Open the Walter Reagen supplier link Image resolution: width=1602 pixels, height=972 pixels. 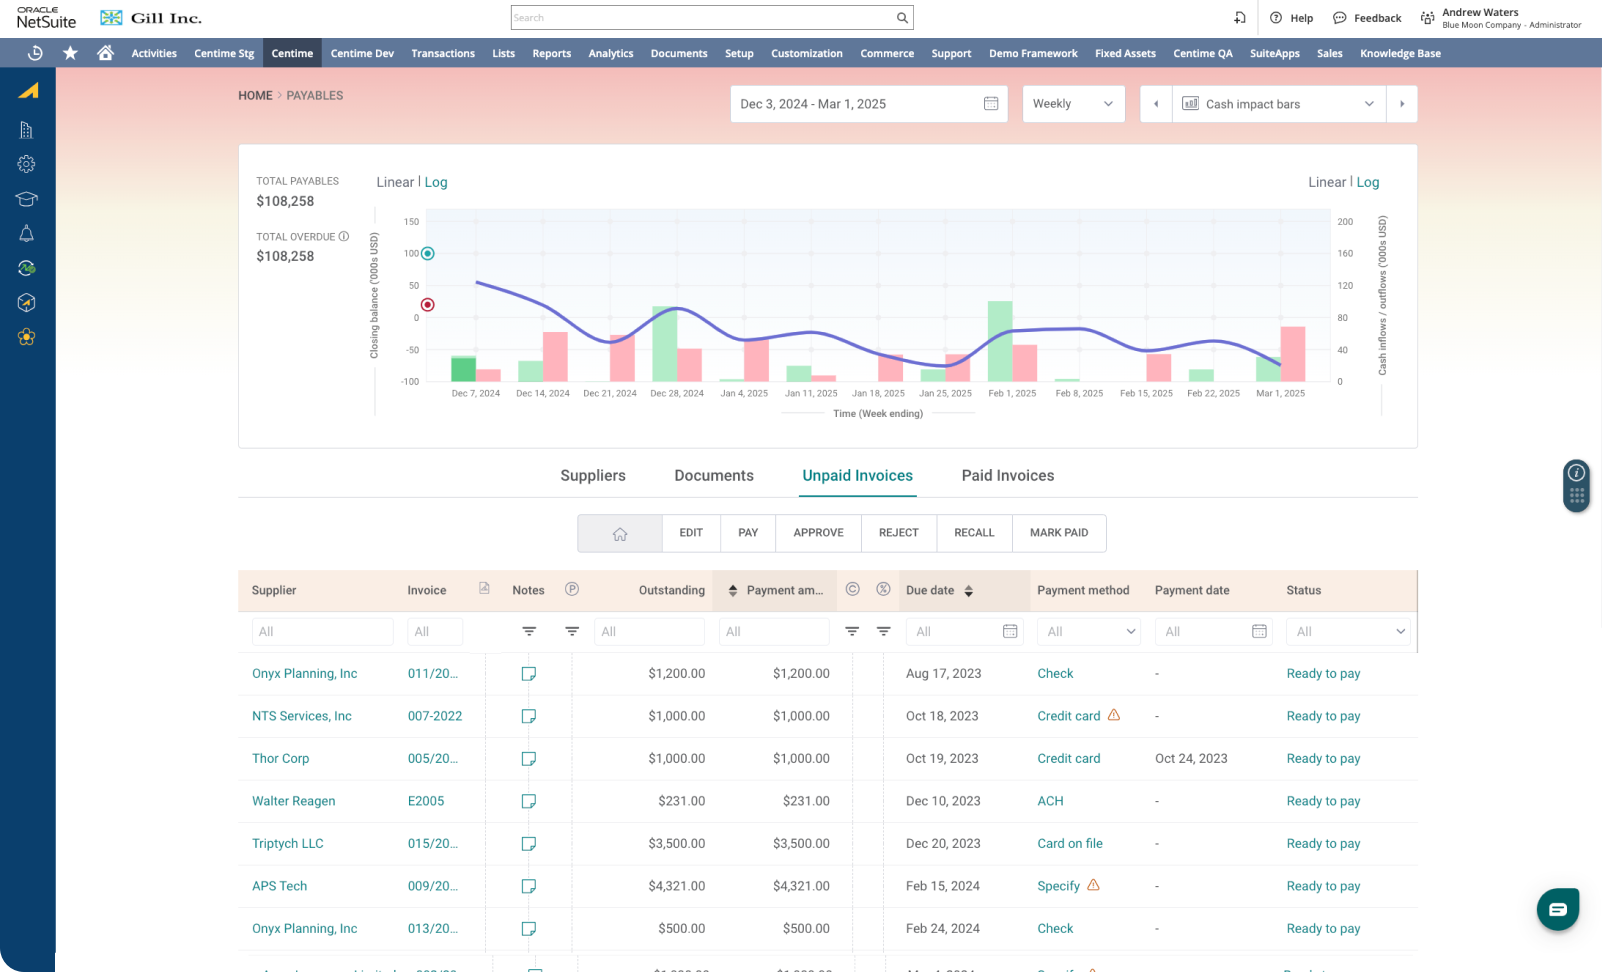tap(294, 801)
